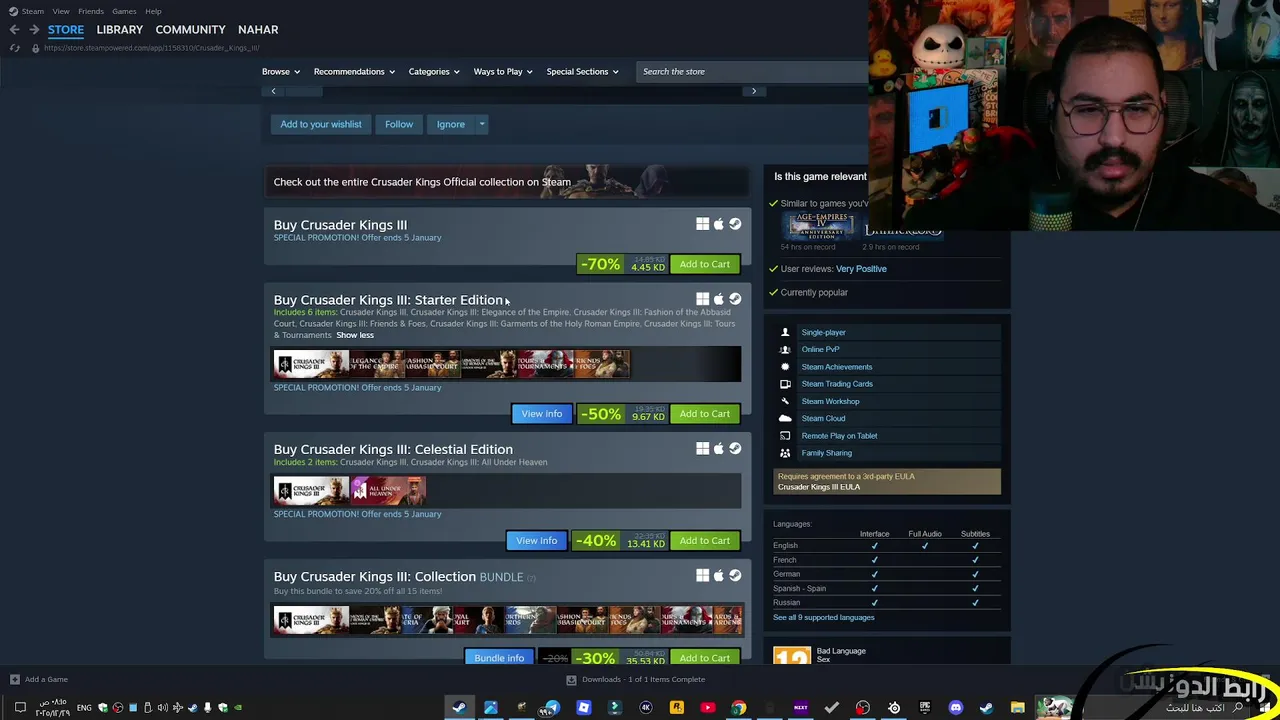Screen dimensions: 1280x720
Task: Open the Categories dropdown
Action: (x=434, y=72)
